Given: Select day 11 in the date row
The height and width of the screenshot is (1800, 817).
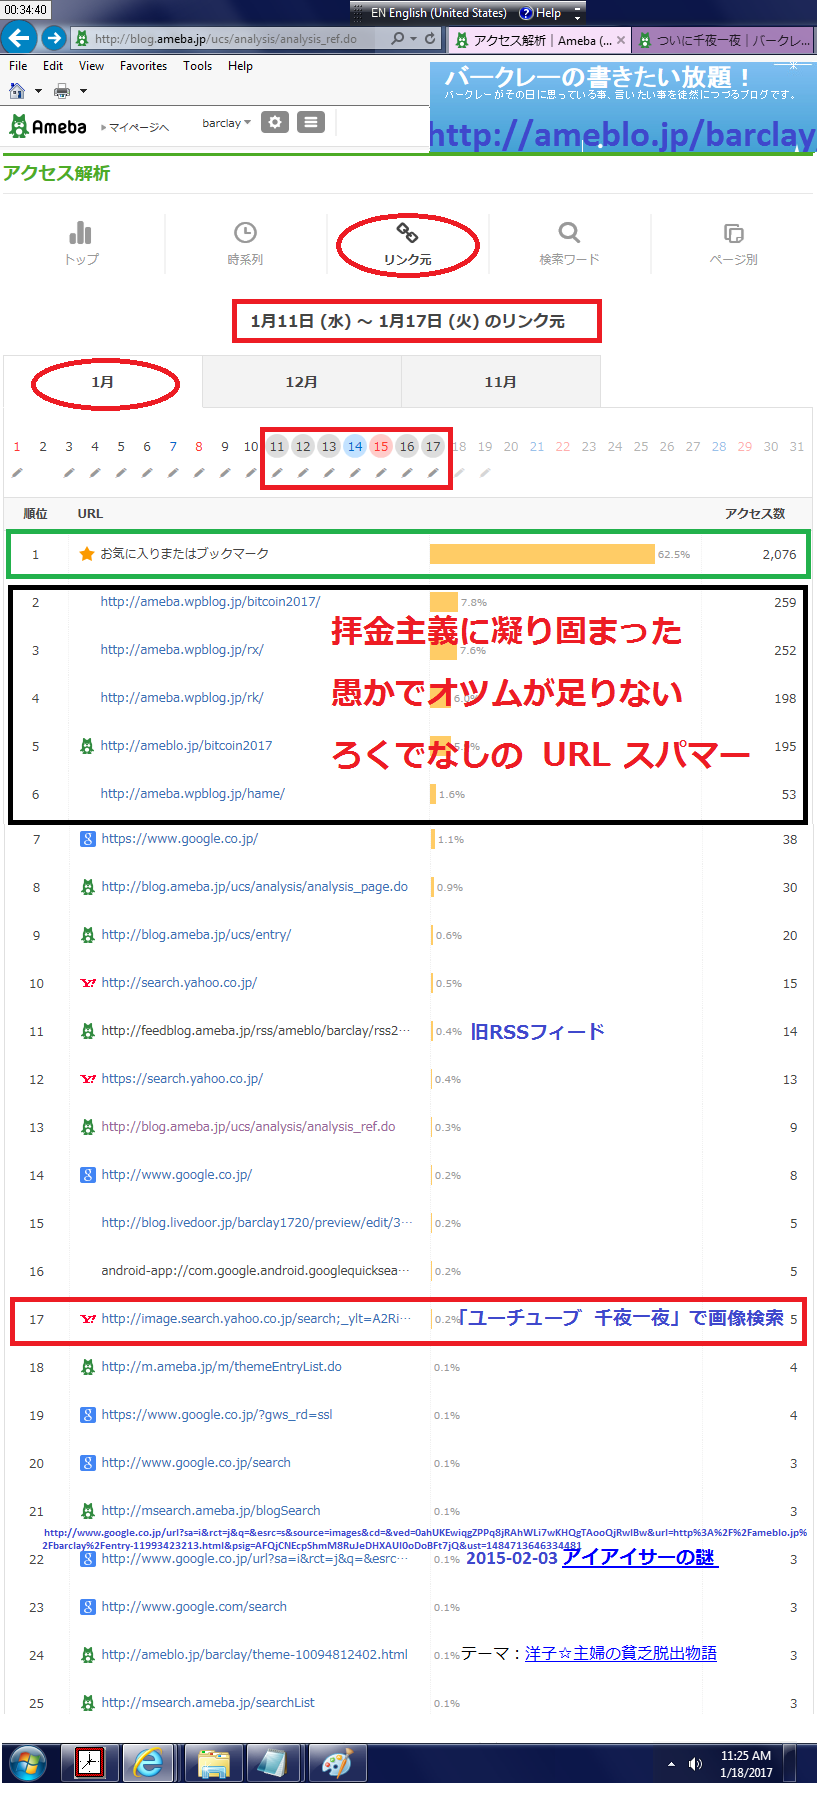Looking at the screenshot, I should pos(277,447).
